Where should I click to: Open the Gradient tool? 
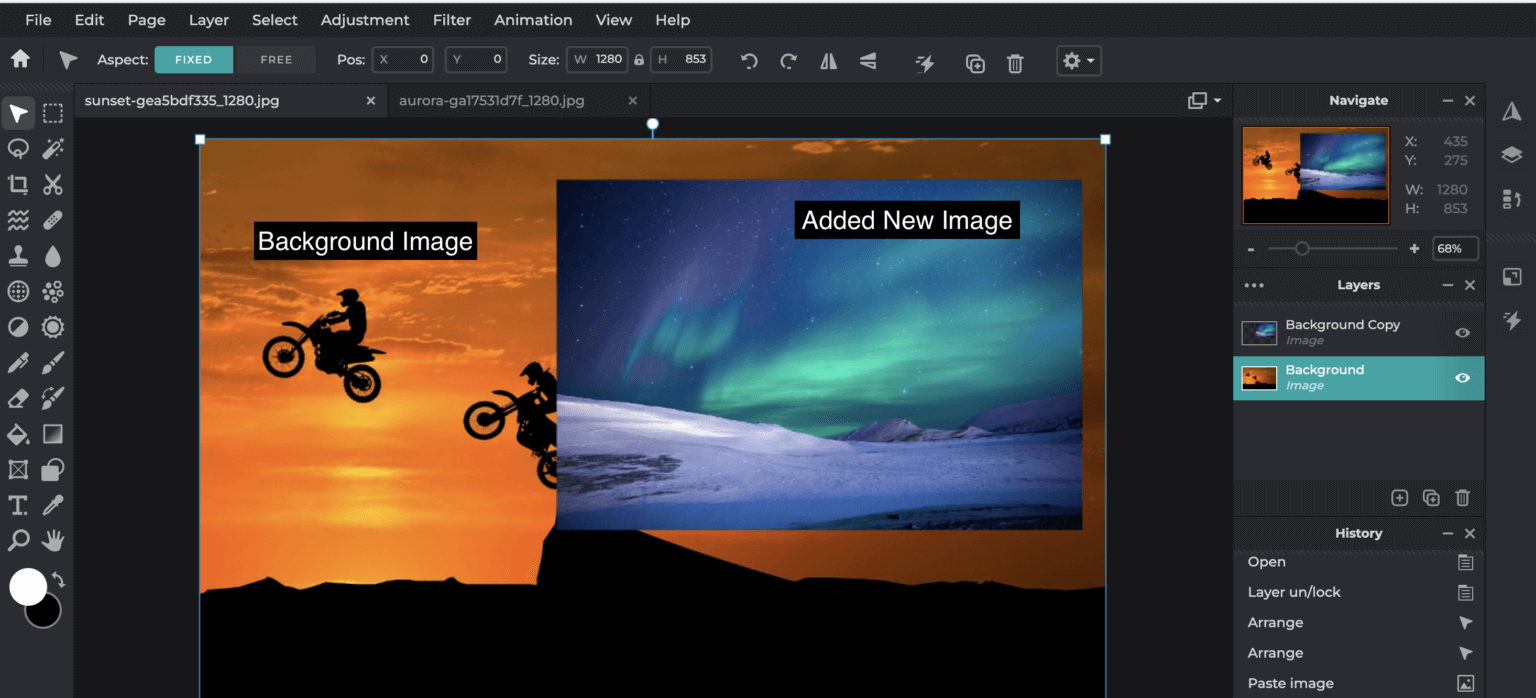[x=53, y=434]
